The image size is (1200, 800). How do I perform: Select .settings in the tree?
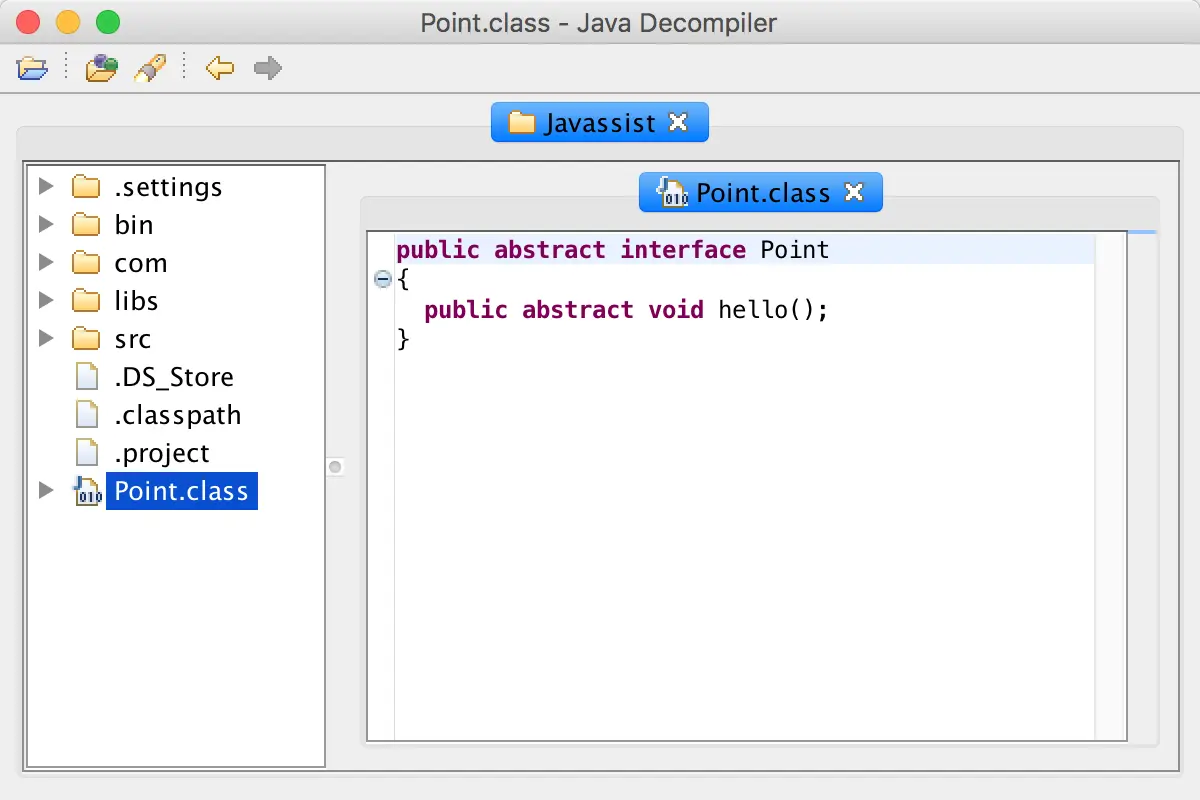point(168,187)
